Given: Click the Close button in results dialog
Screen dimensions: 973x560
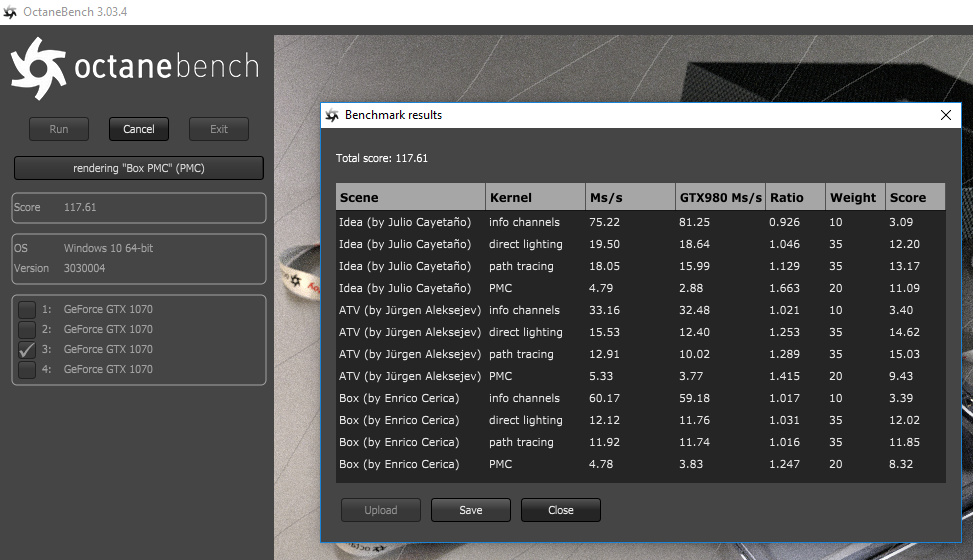Looking at the screenshot, I should tap(561, 510).
